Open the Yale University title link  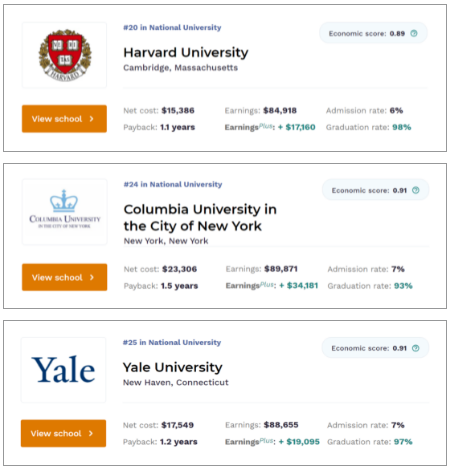173,367
